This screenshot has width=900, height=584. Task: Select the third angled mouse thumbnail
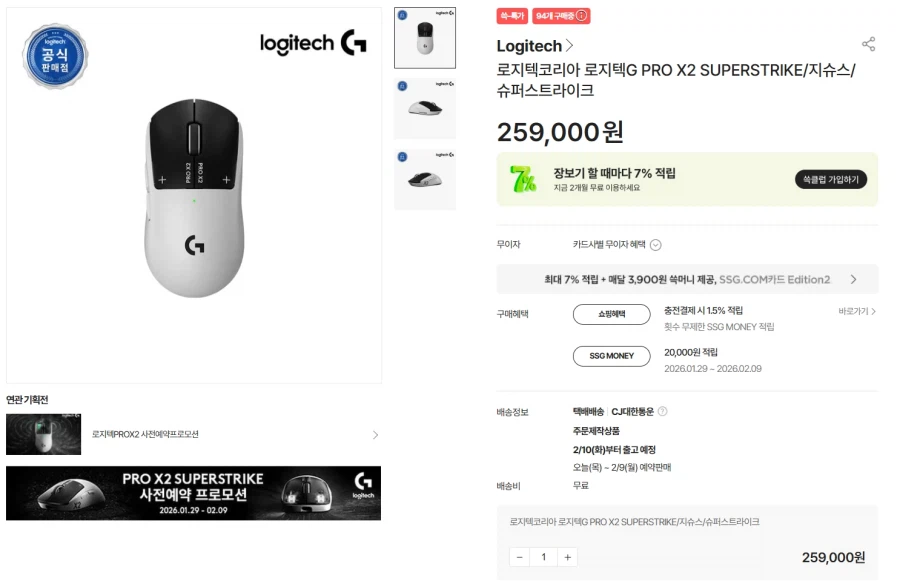coord(425,179)
